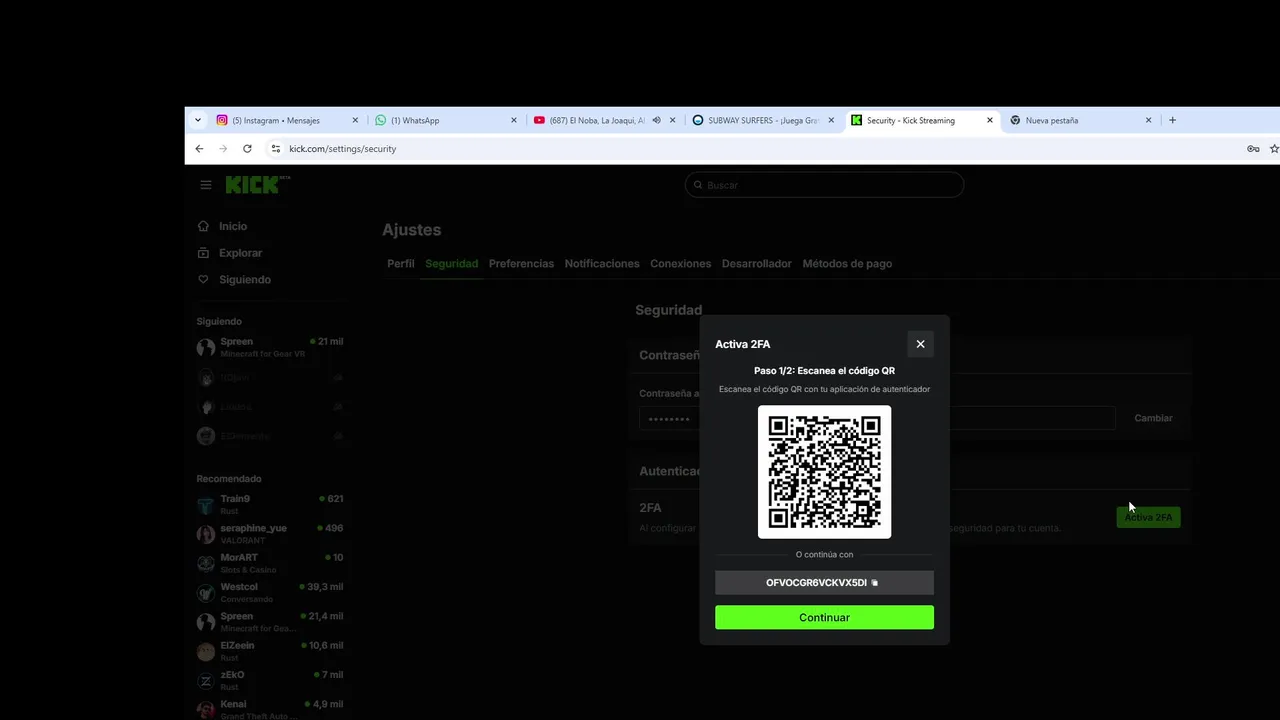Open Spreen channel under Recomendado
The width and height of the screenshot is (1280, 720).
[270, 622]
